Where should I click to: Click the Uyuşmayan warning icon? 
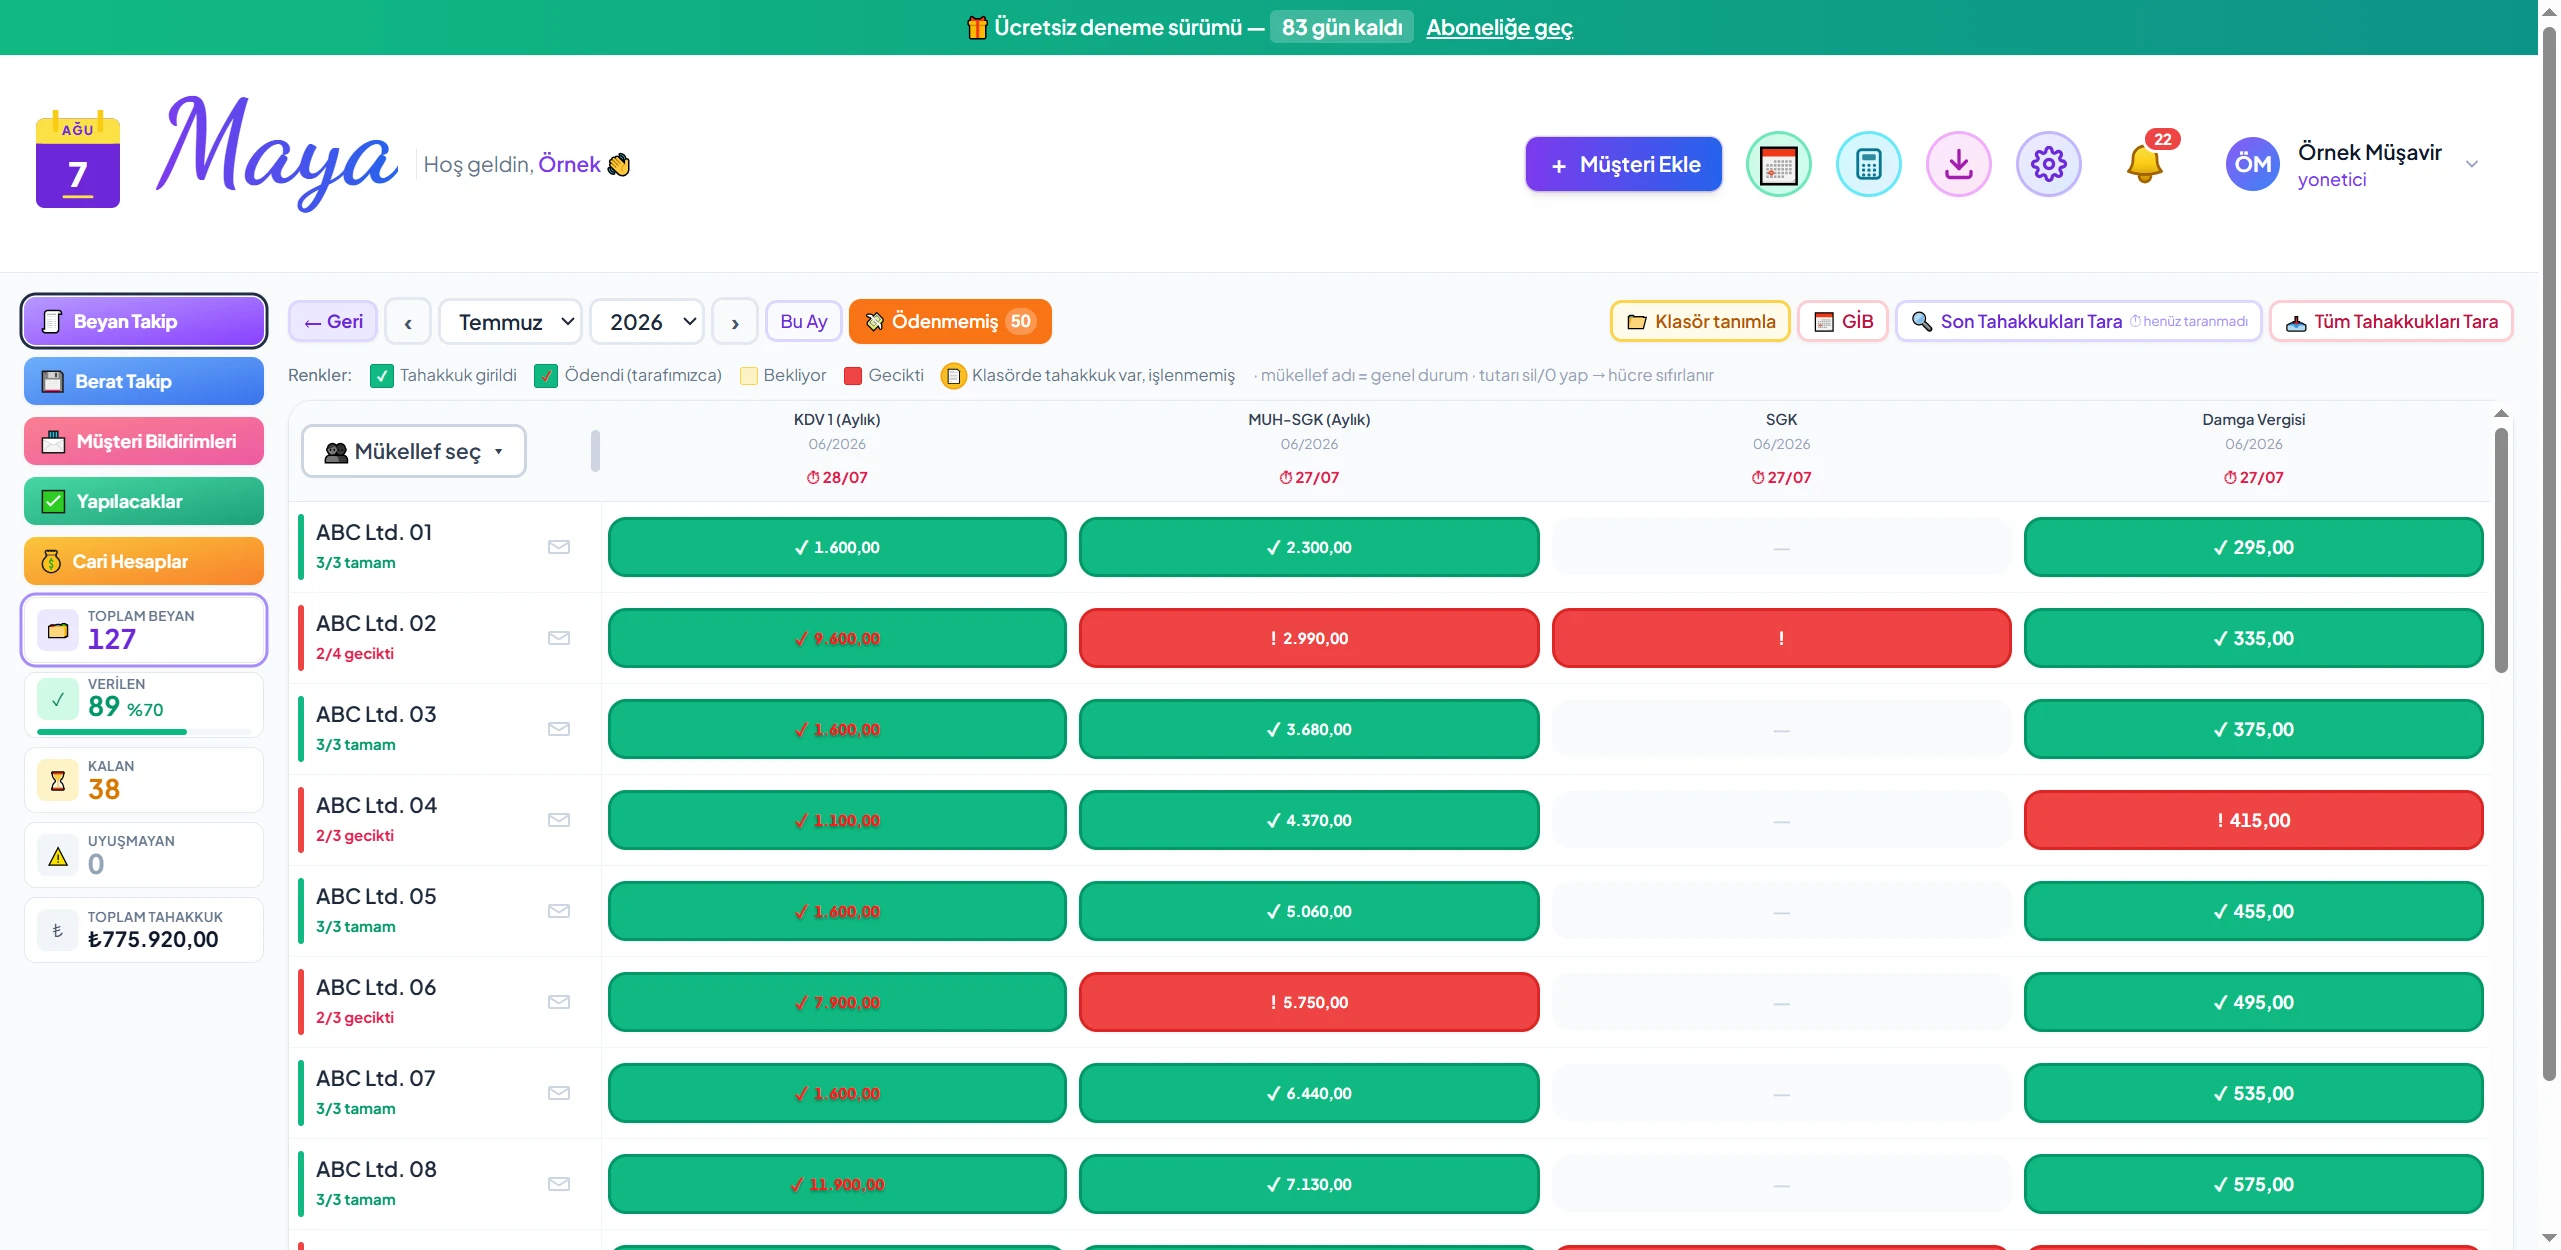[x=58, y=856]
